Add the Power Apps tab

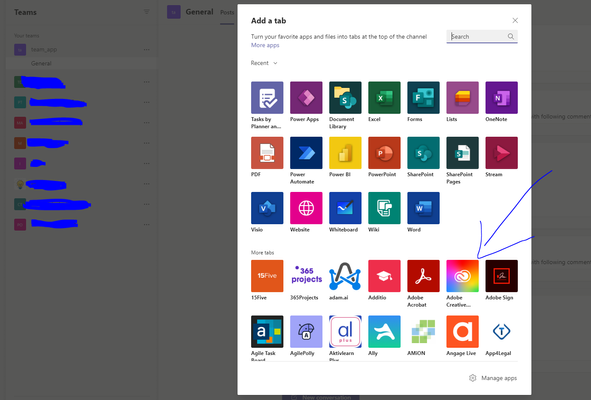pyautogui.click(x=306, y=98)
